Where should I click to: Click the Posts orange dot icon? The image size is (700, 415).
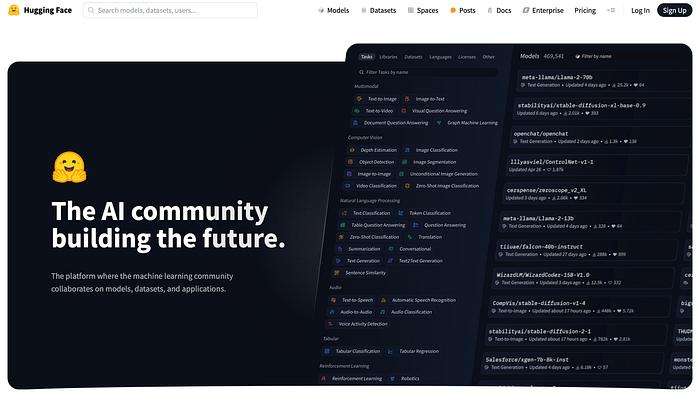(453, 10)
